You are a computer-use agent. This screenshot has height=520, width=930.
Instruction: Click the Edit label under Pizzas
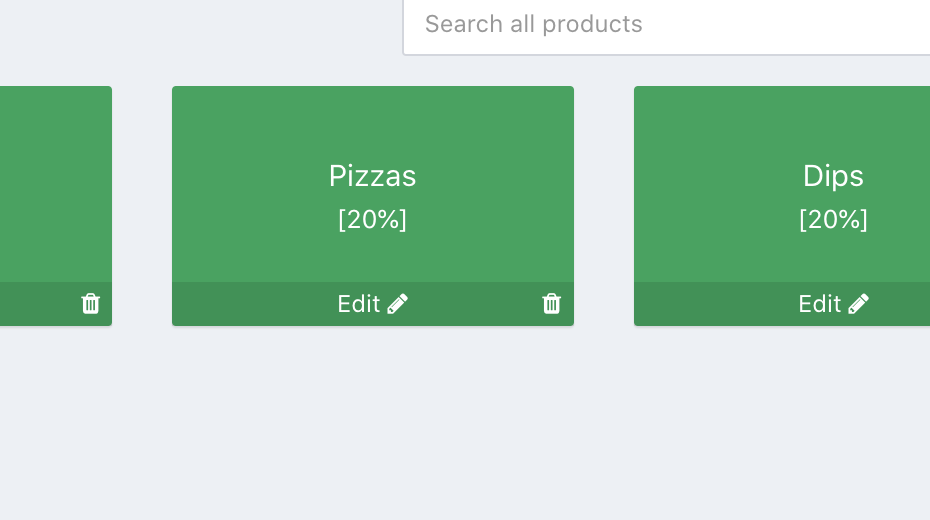[359, 304]
